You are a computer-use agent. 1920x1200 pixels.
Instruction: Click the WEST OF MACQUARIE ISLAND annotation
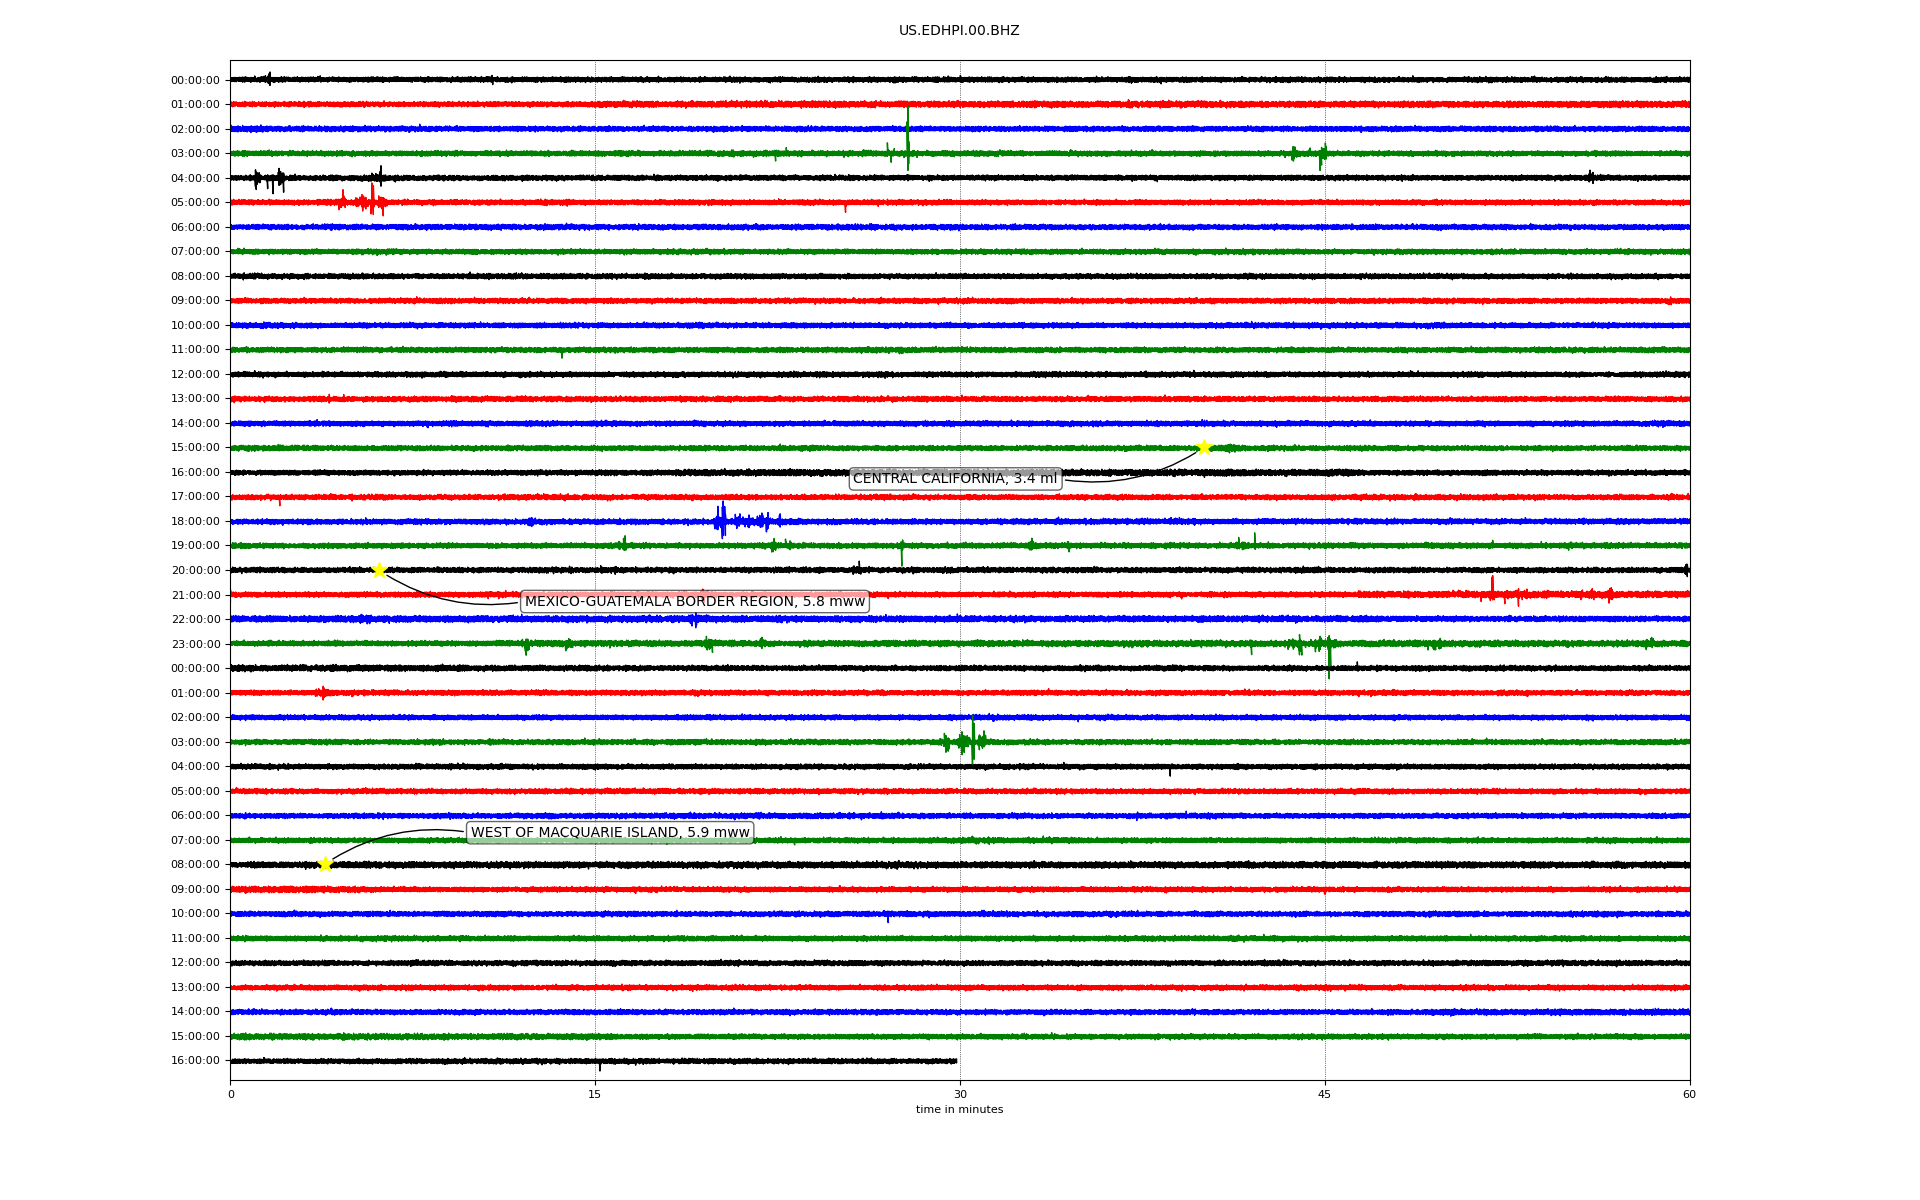(x=609, y=832)
